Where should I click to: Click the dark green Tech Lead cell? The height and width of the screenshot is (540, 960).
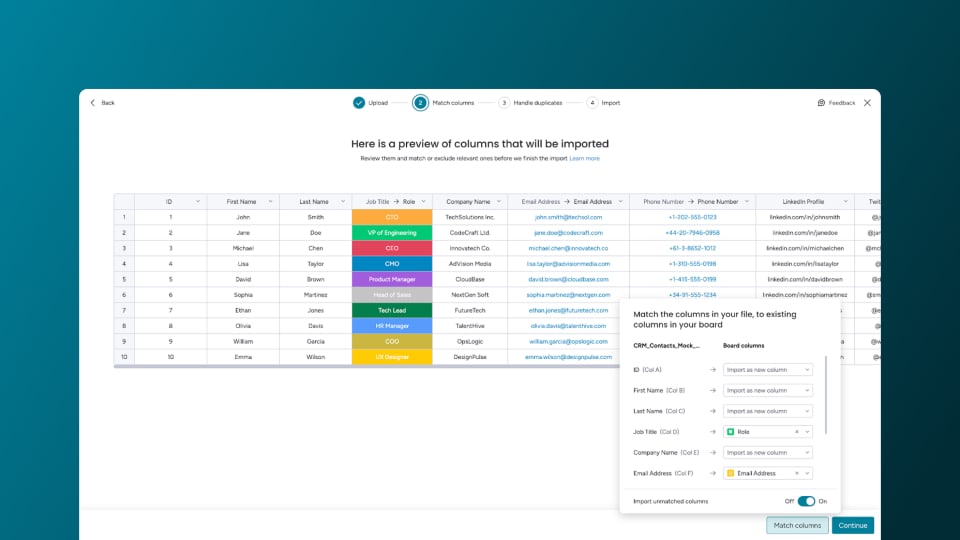pyautogui.click(x=392, y=310)
